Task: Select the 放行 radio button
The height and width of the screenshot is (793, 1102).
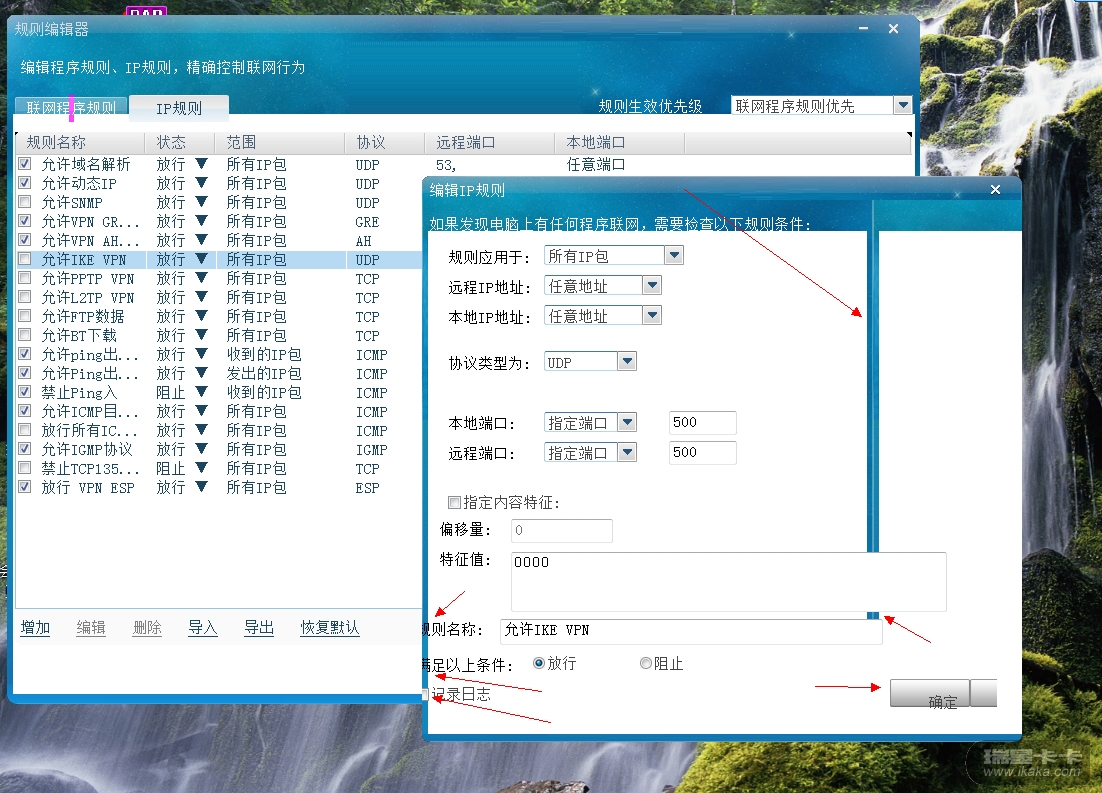Action: click(539, 663)
